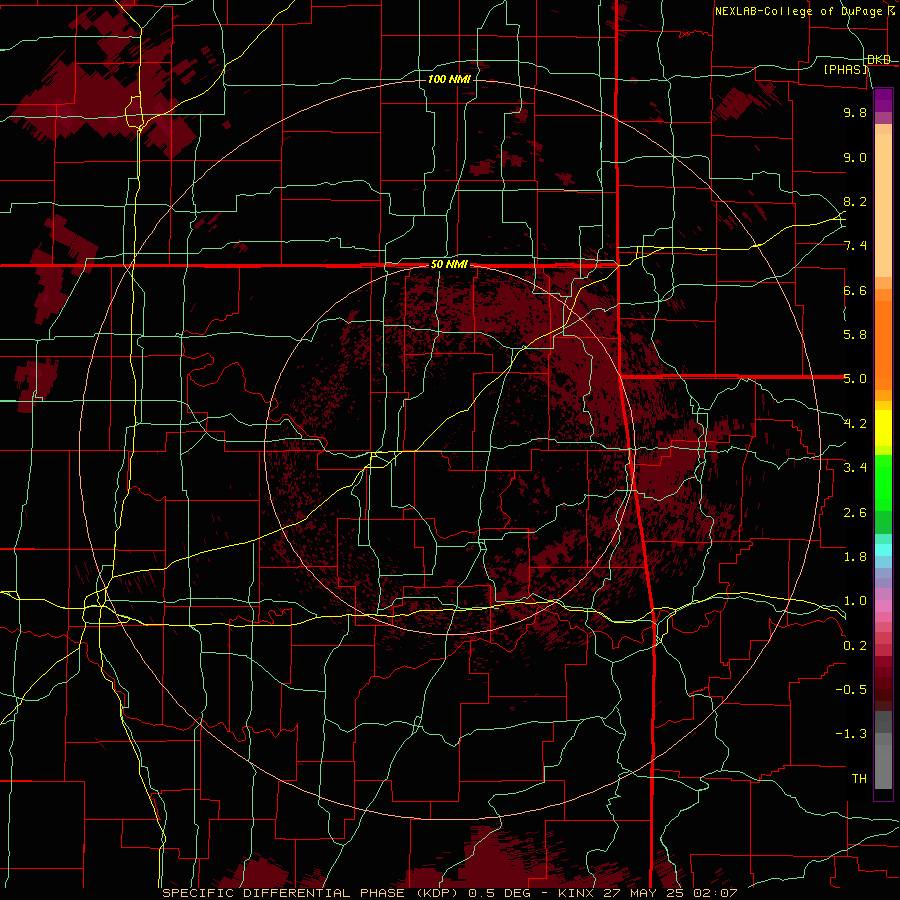This screenshot has width=900, height=900.
Task: Click the 4.2 legend value
Action: pyautogui.click(x=855, y=424)
